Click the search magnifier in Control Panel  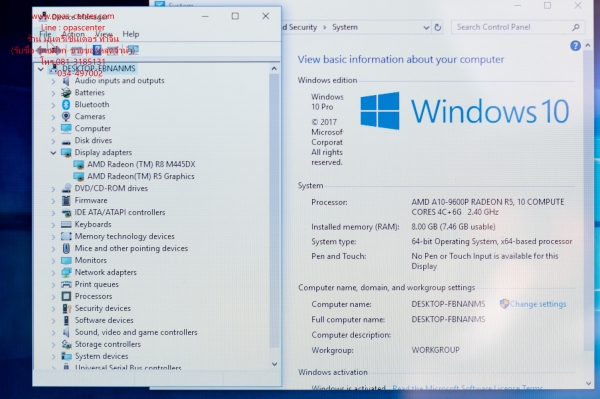click(576, 27)
